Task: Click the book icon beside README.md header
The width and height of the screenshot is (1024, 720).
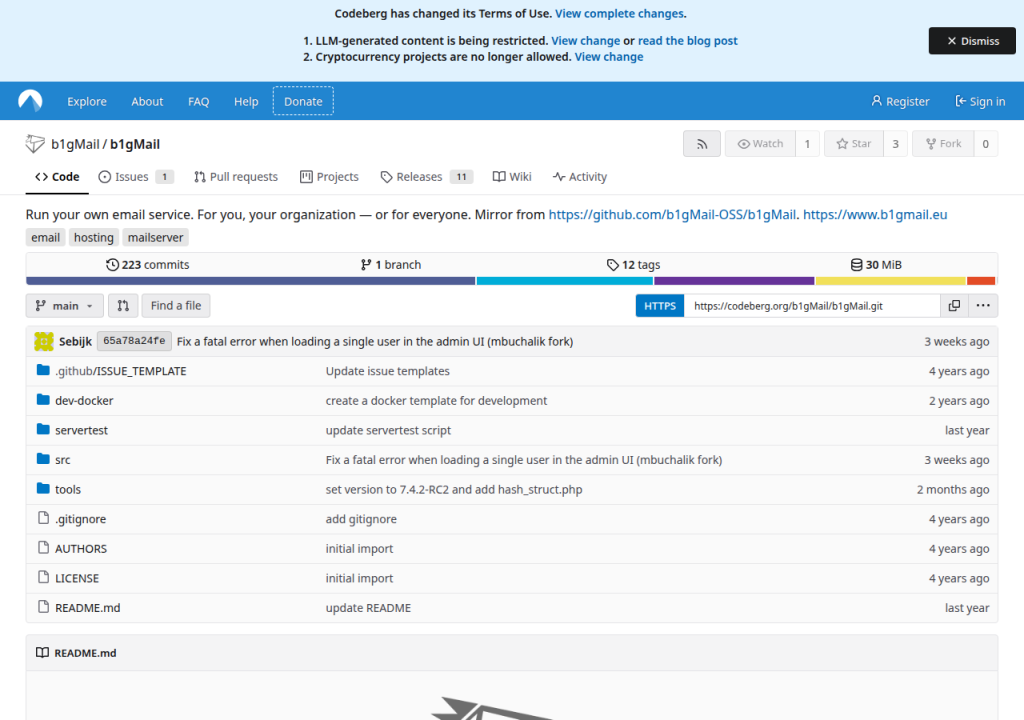Action: point(42,653)
